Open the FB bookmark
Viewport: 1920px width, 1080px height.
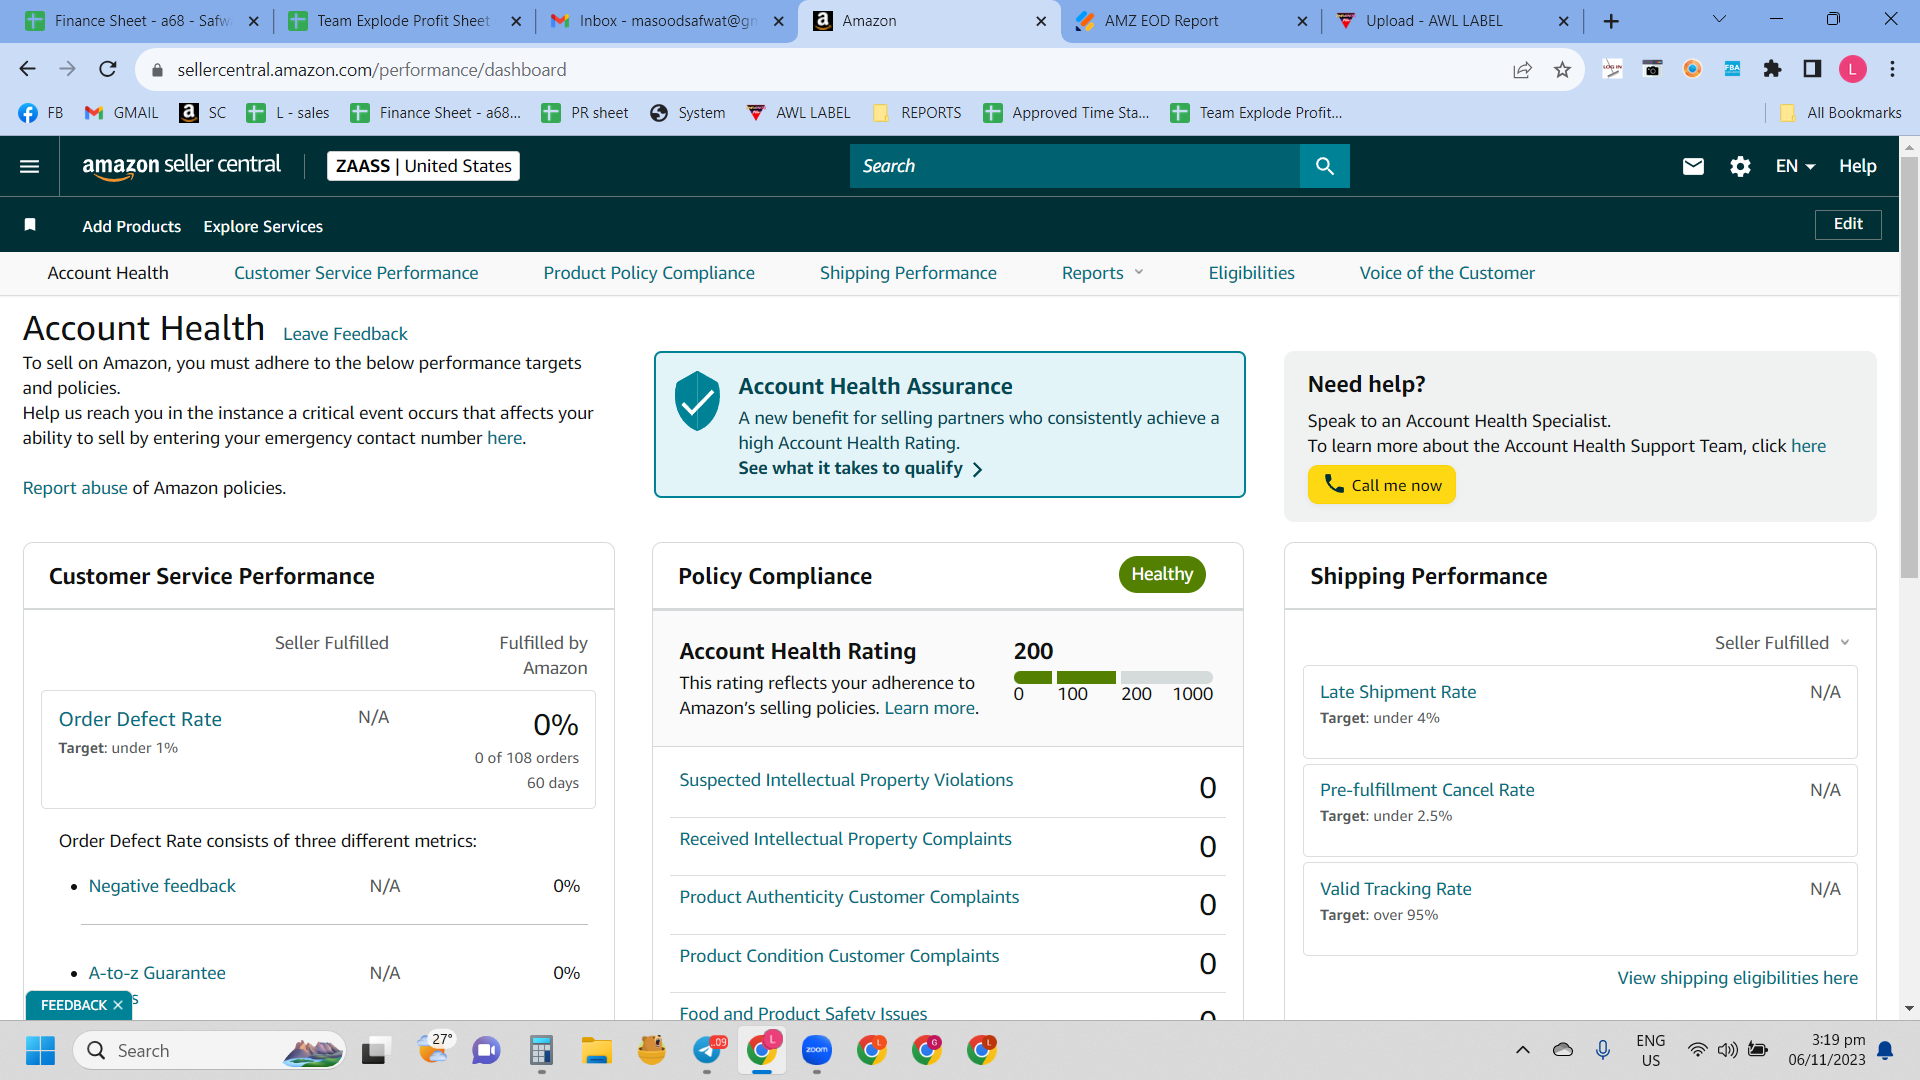tap(41, 113)
